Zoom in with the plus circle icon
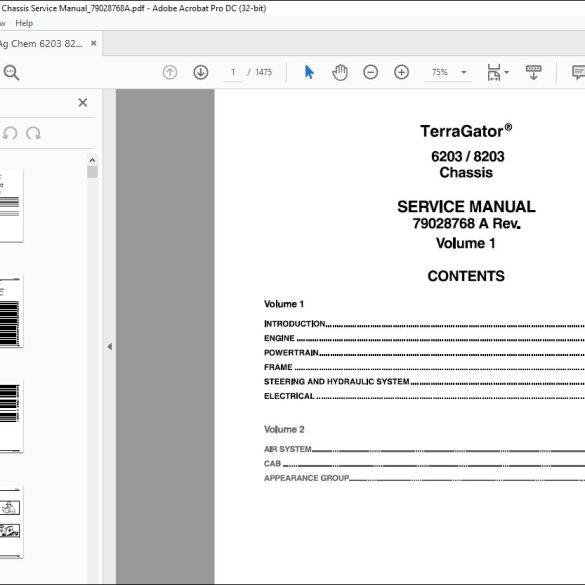585x585 pixels. (401, 72)
